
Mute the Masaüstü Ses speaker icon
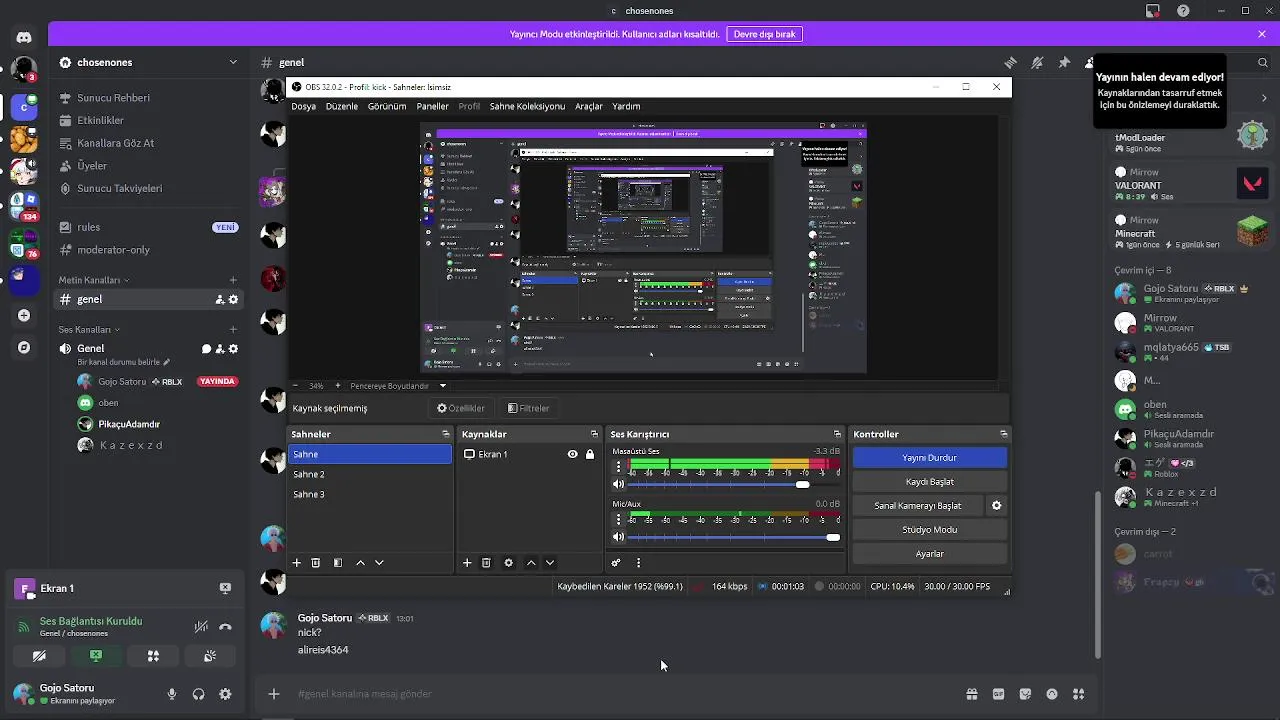618,484
